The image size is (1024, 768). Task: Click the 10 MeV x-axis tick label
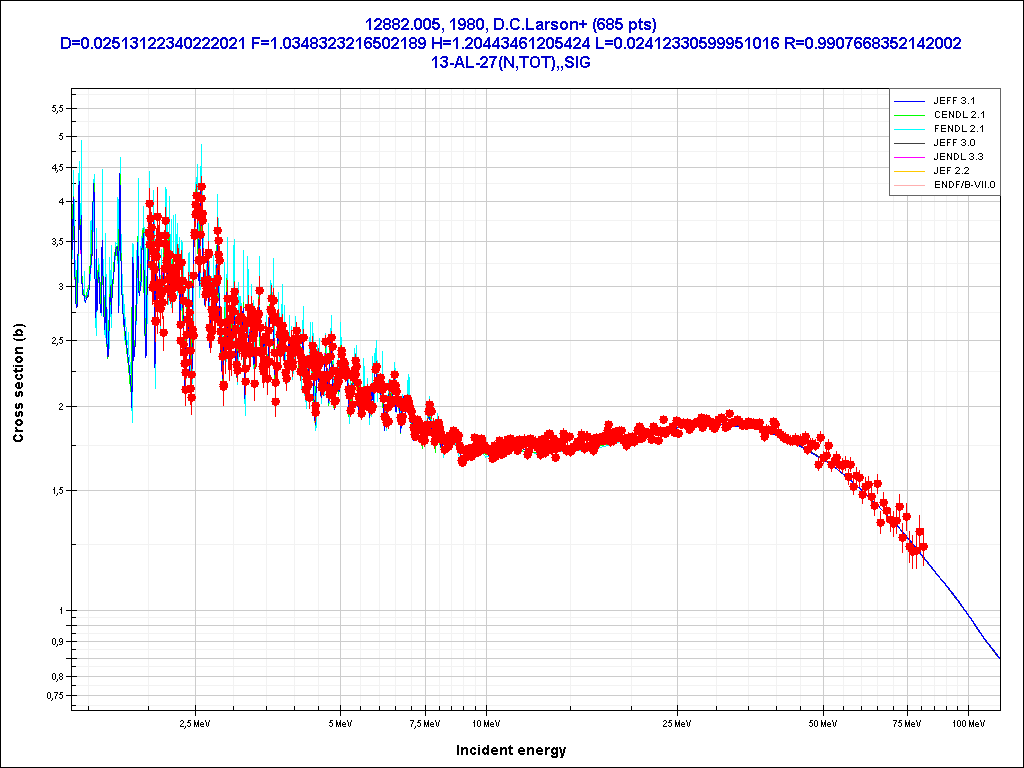[x=486, y=721]
